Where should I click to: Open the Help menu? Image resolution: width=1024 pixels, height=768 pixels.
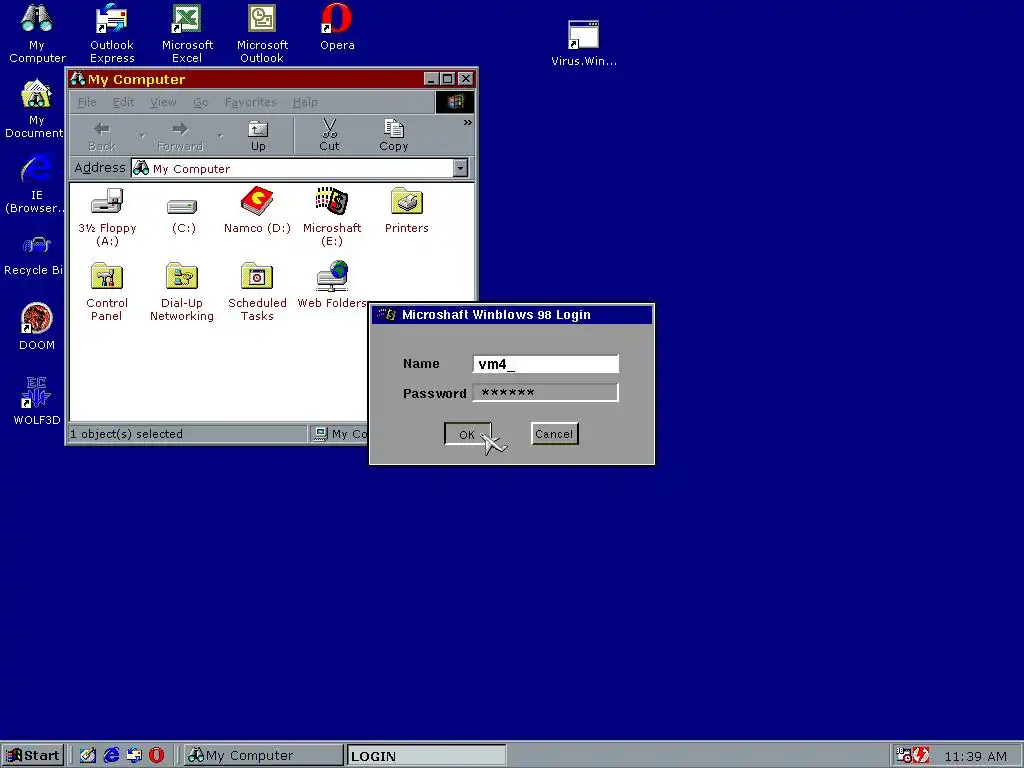click(305, 103)
